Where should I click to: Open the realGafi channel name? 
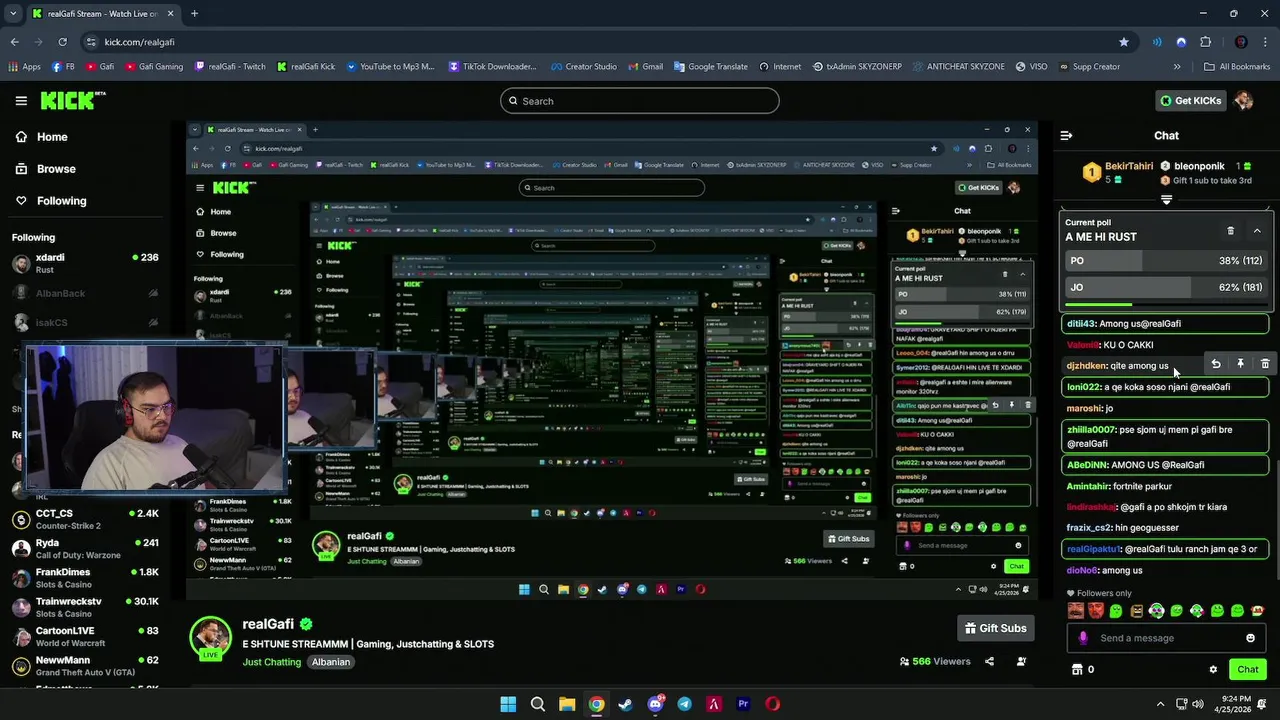pyautogui.click(x=268, y=624)
